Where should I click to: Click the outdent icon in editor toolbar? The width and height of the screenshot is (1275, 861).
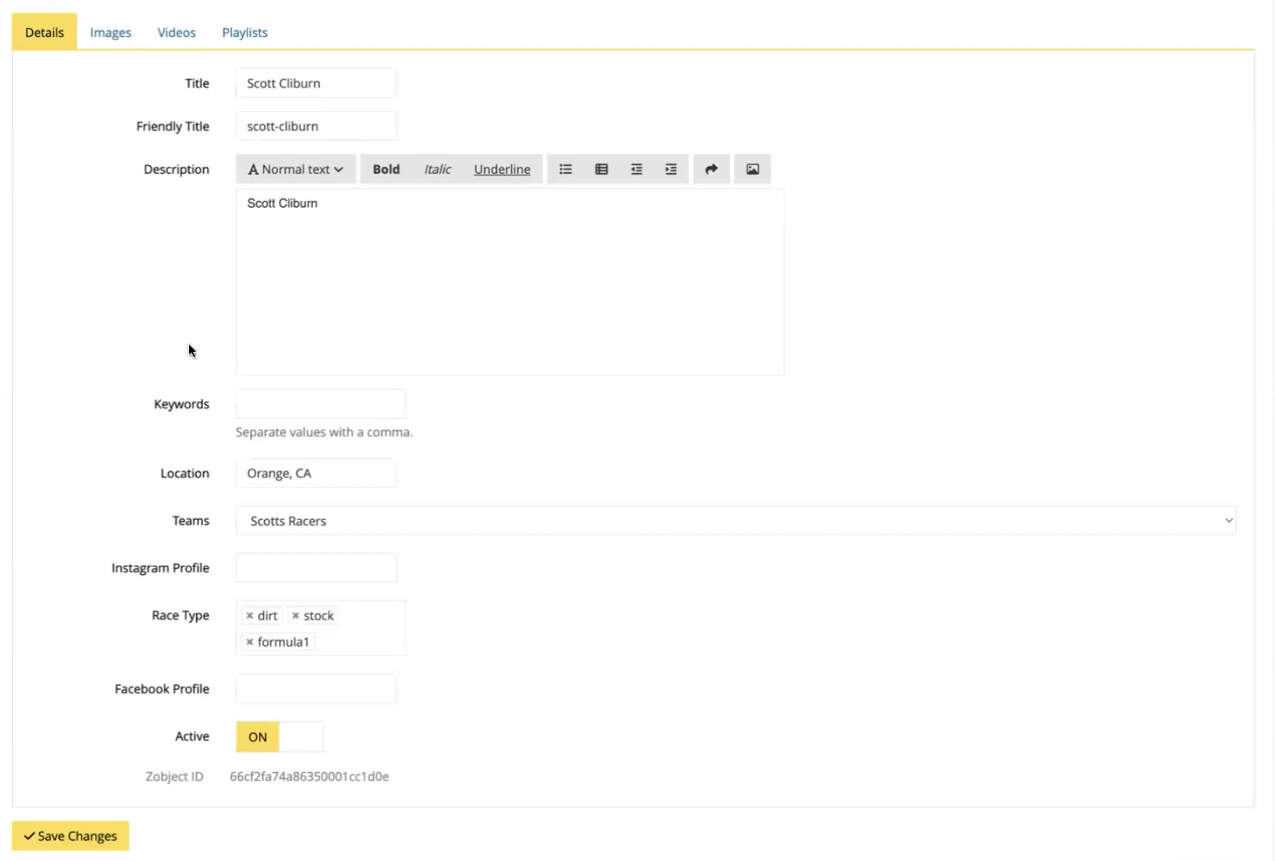tap(636, 169)
